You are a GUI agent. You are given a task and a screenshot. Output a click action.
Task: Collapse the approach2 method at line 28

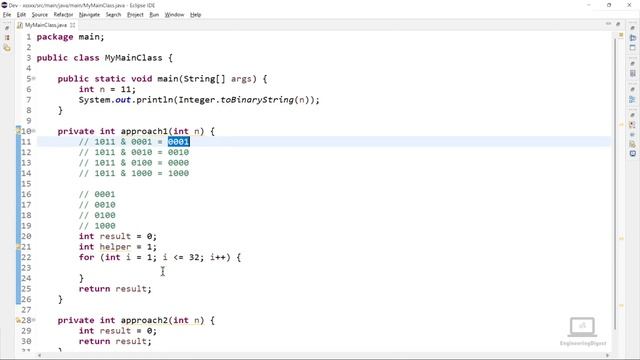click(34, 320)
